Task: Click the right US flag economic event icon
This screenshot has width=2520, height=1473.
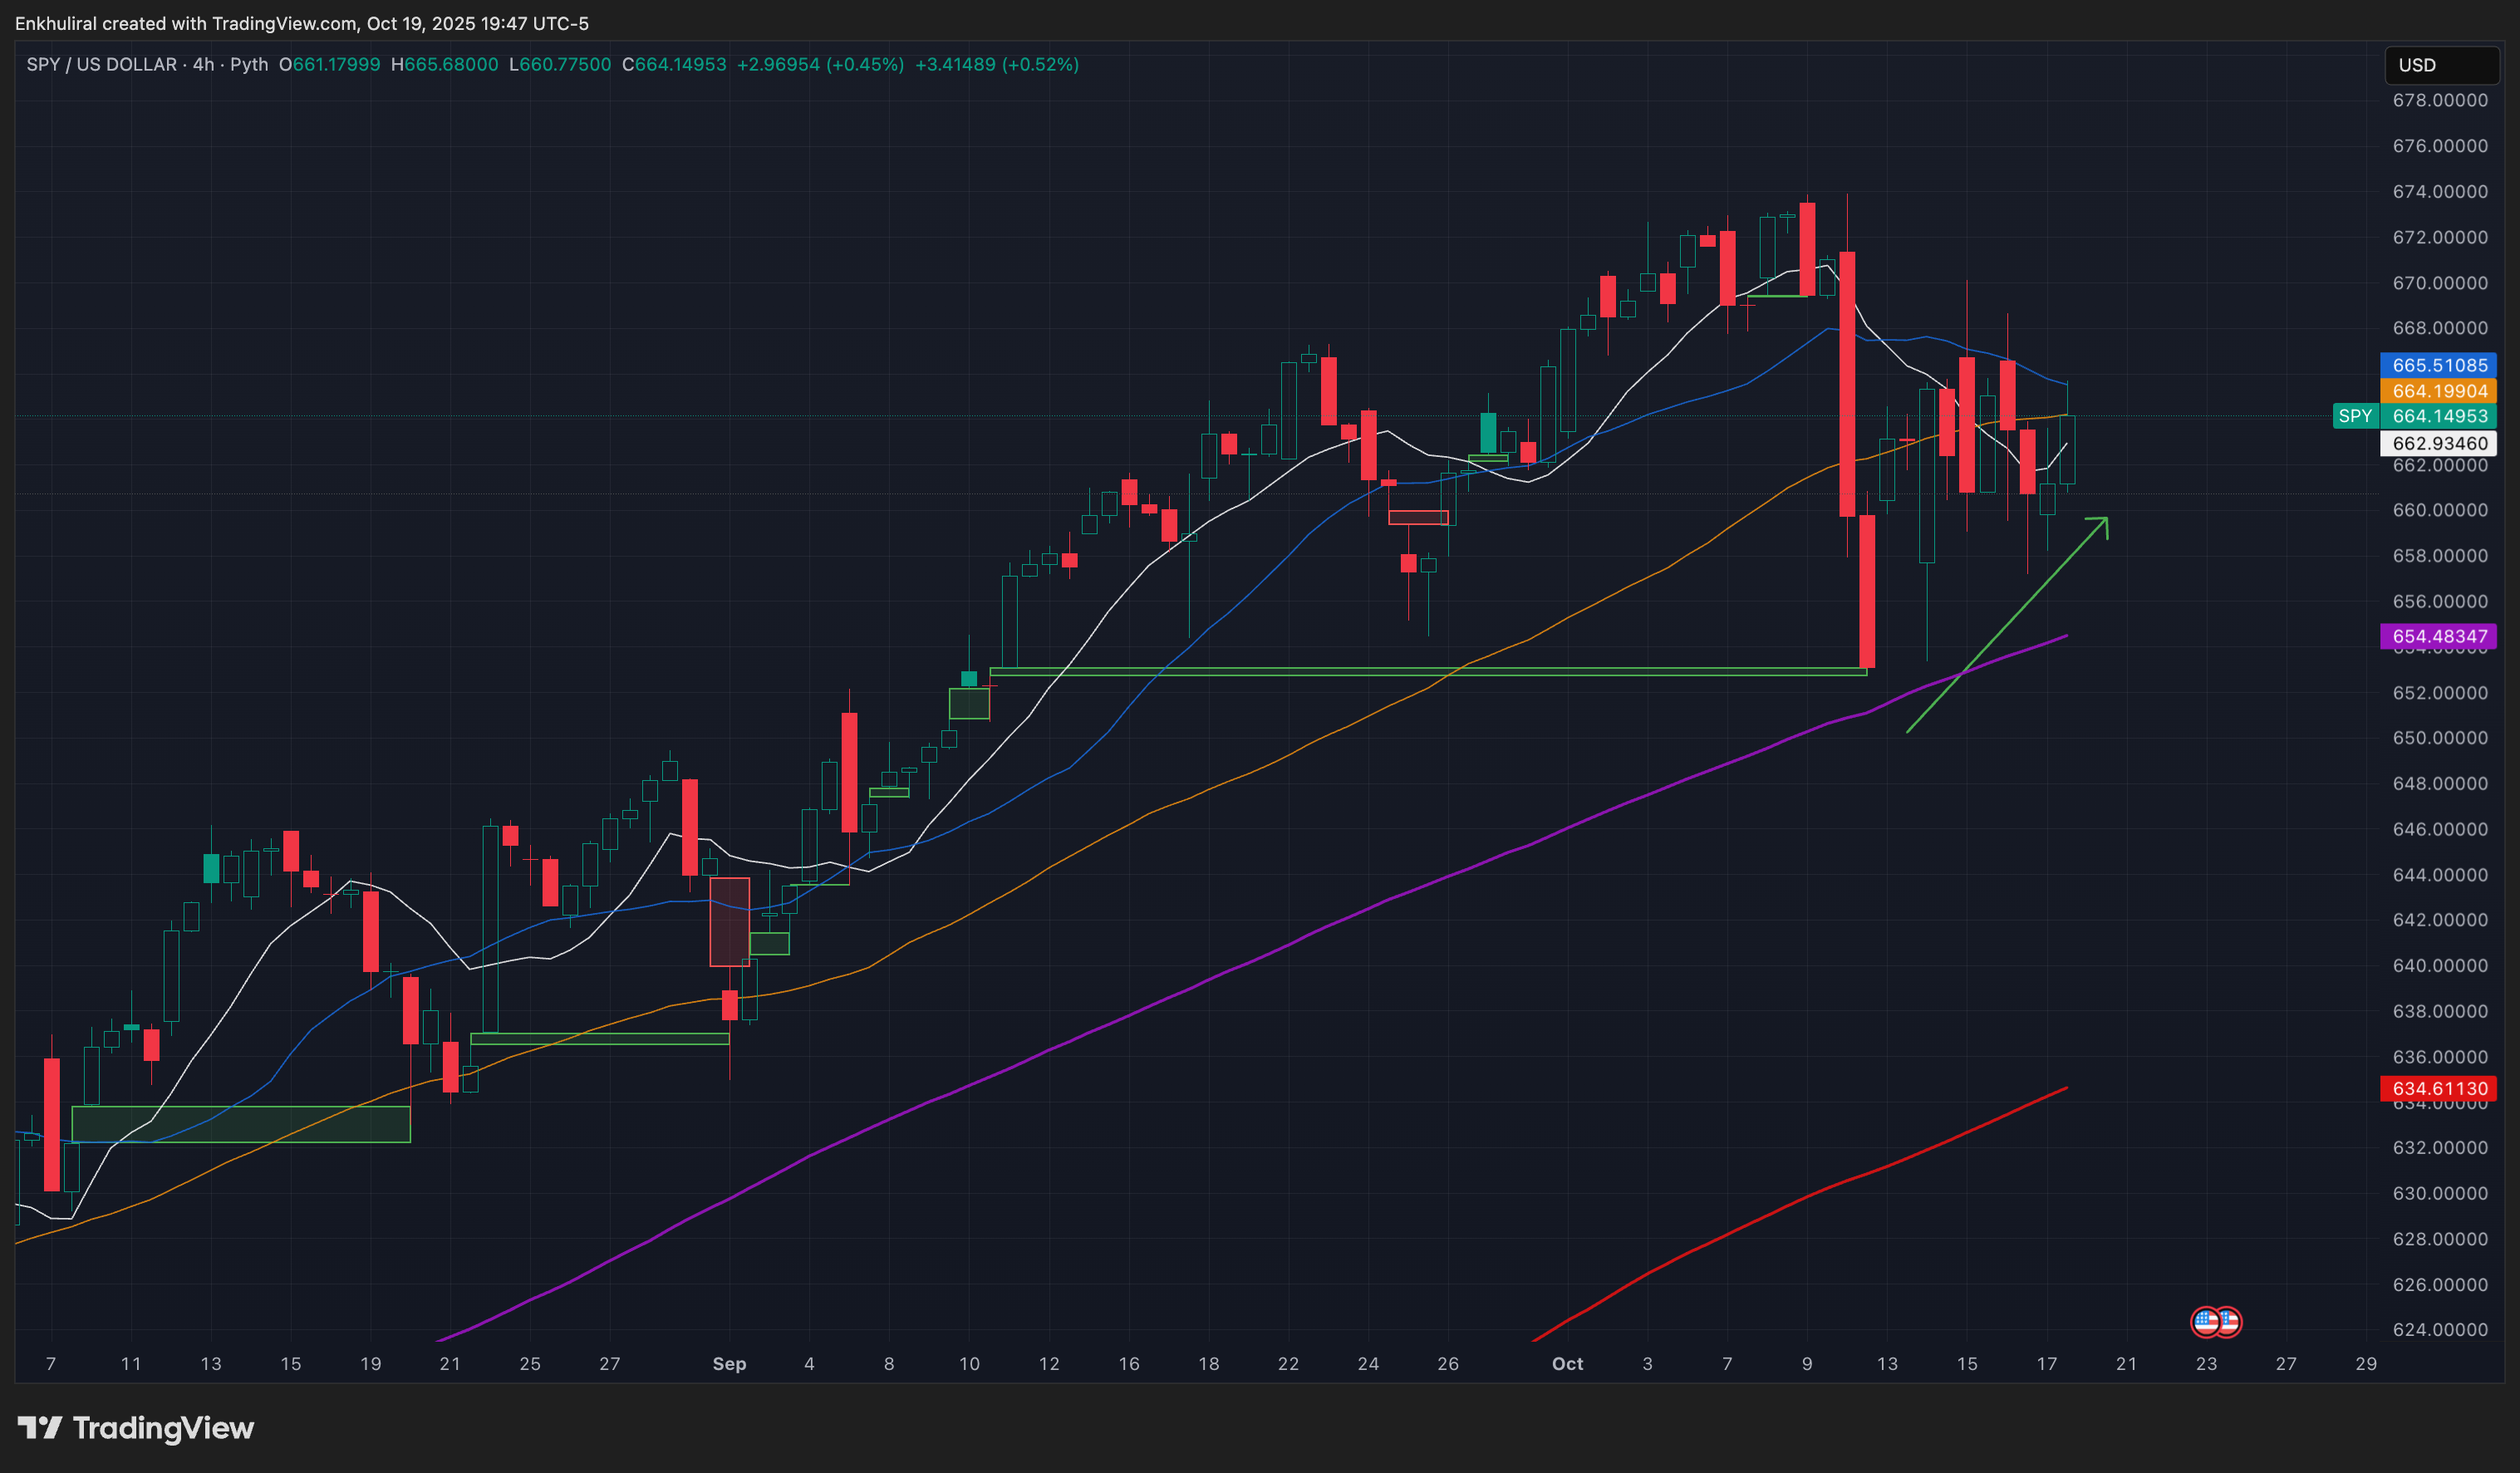Action: point(2230,1322)
